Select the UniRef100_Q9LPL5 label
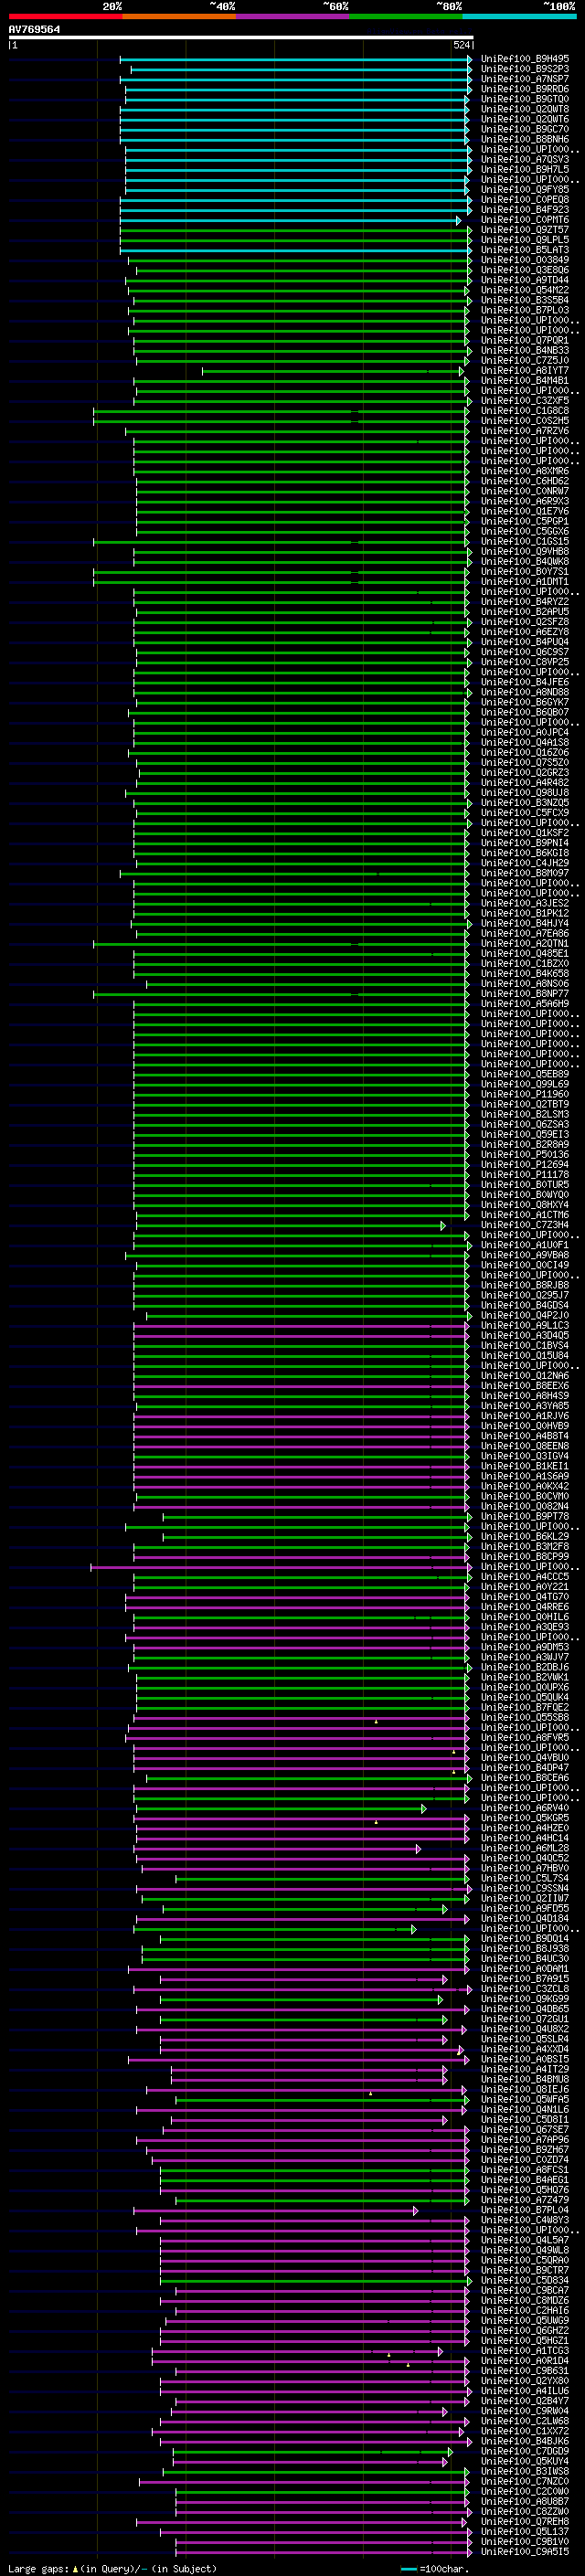 tap(524, 240)
